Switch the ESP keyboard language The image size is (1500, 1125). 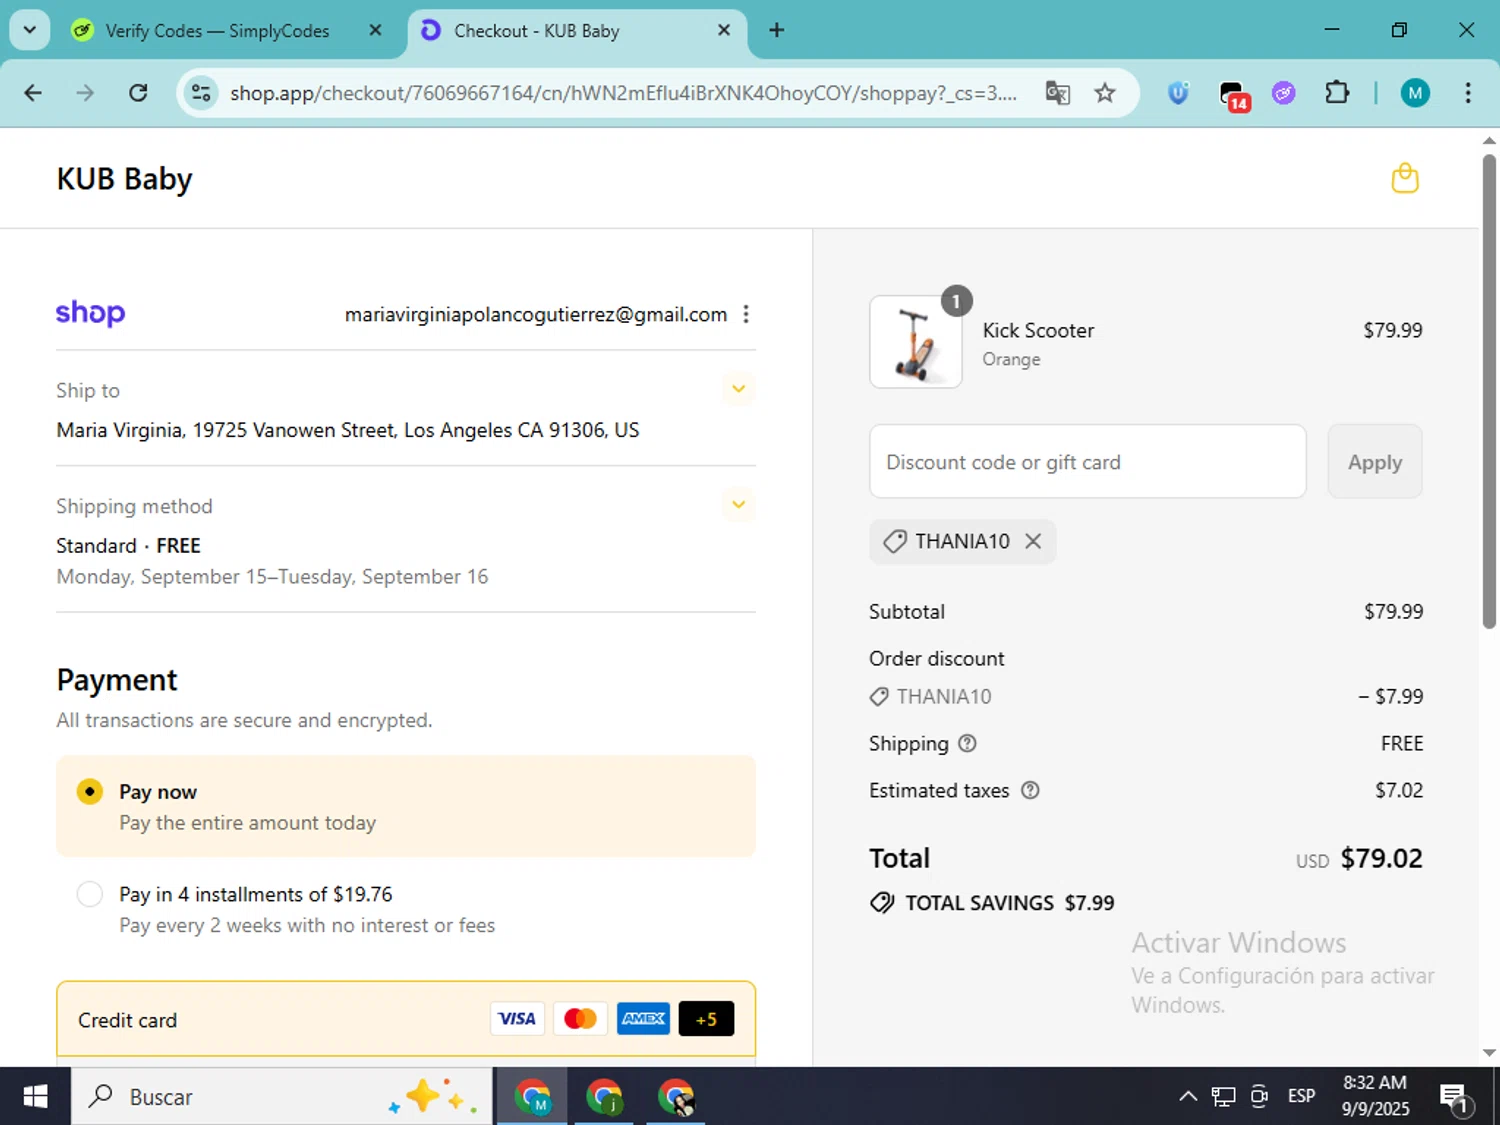[x=1301, y=1096]
